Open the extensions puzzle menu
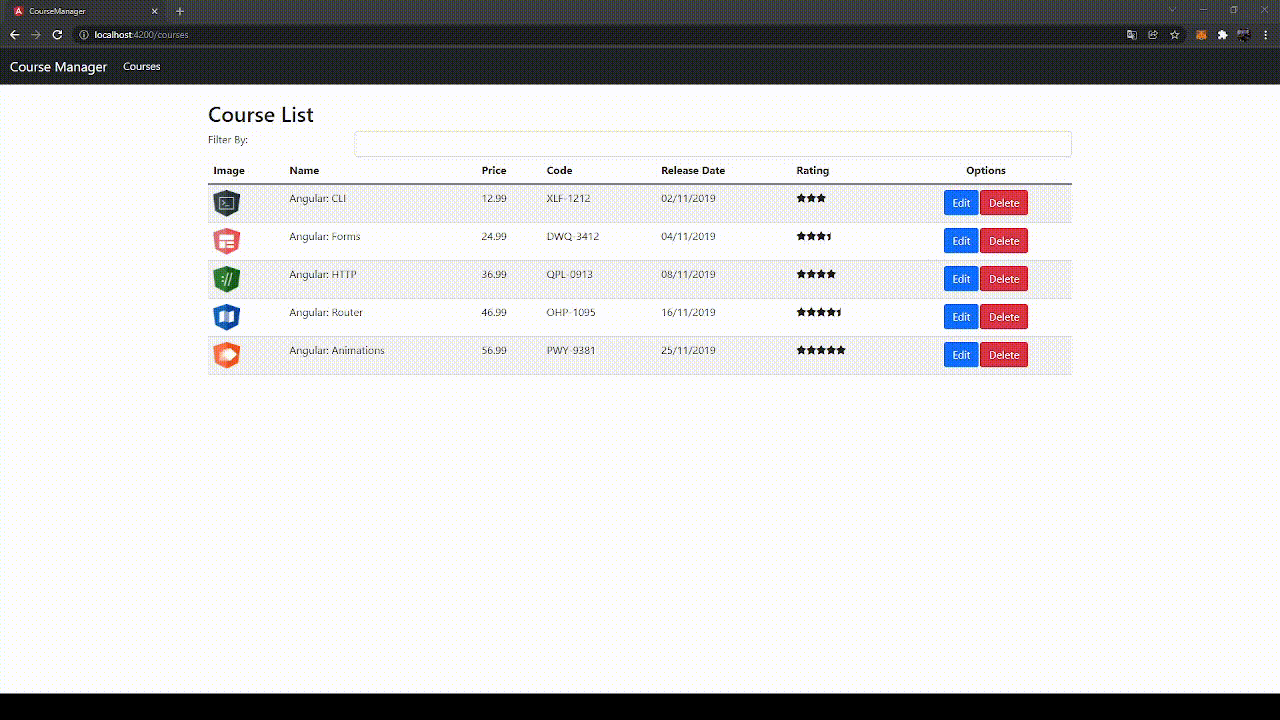The height and width of the screenshot is (720, 1280). [1222, 35]
